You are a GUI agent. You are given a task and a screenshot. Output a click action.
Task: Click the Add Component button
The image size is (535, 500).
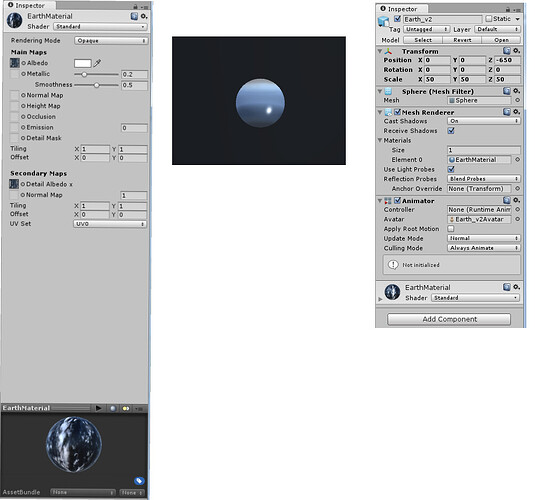click(449, 319)
